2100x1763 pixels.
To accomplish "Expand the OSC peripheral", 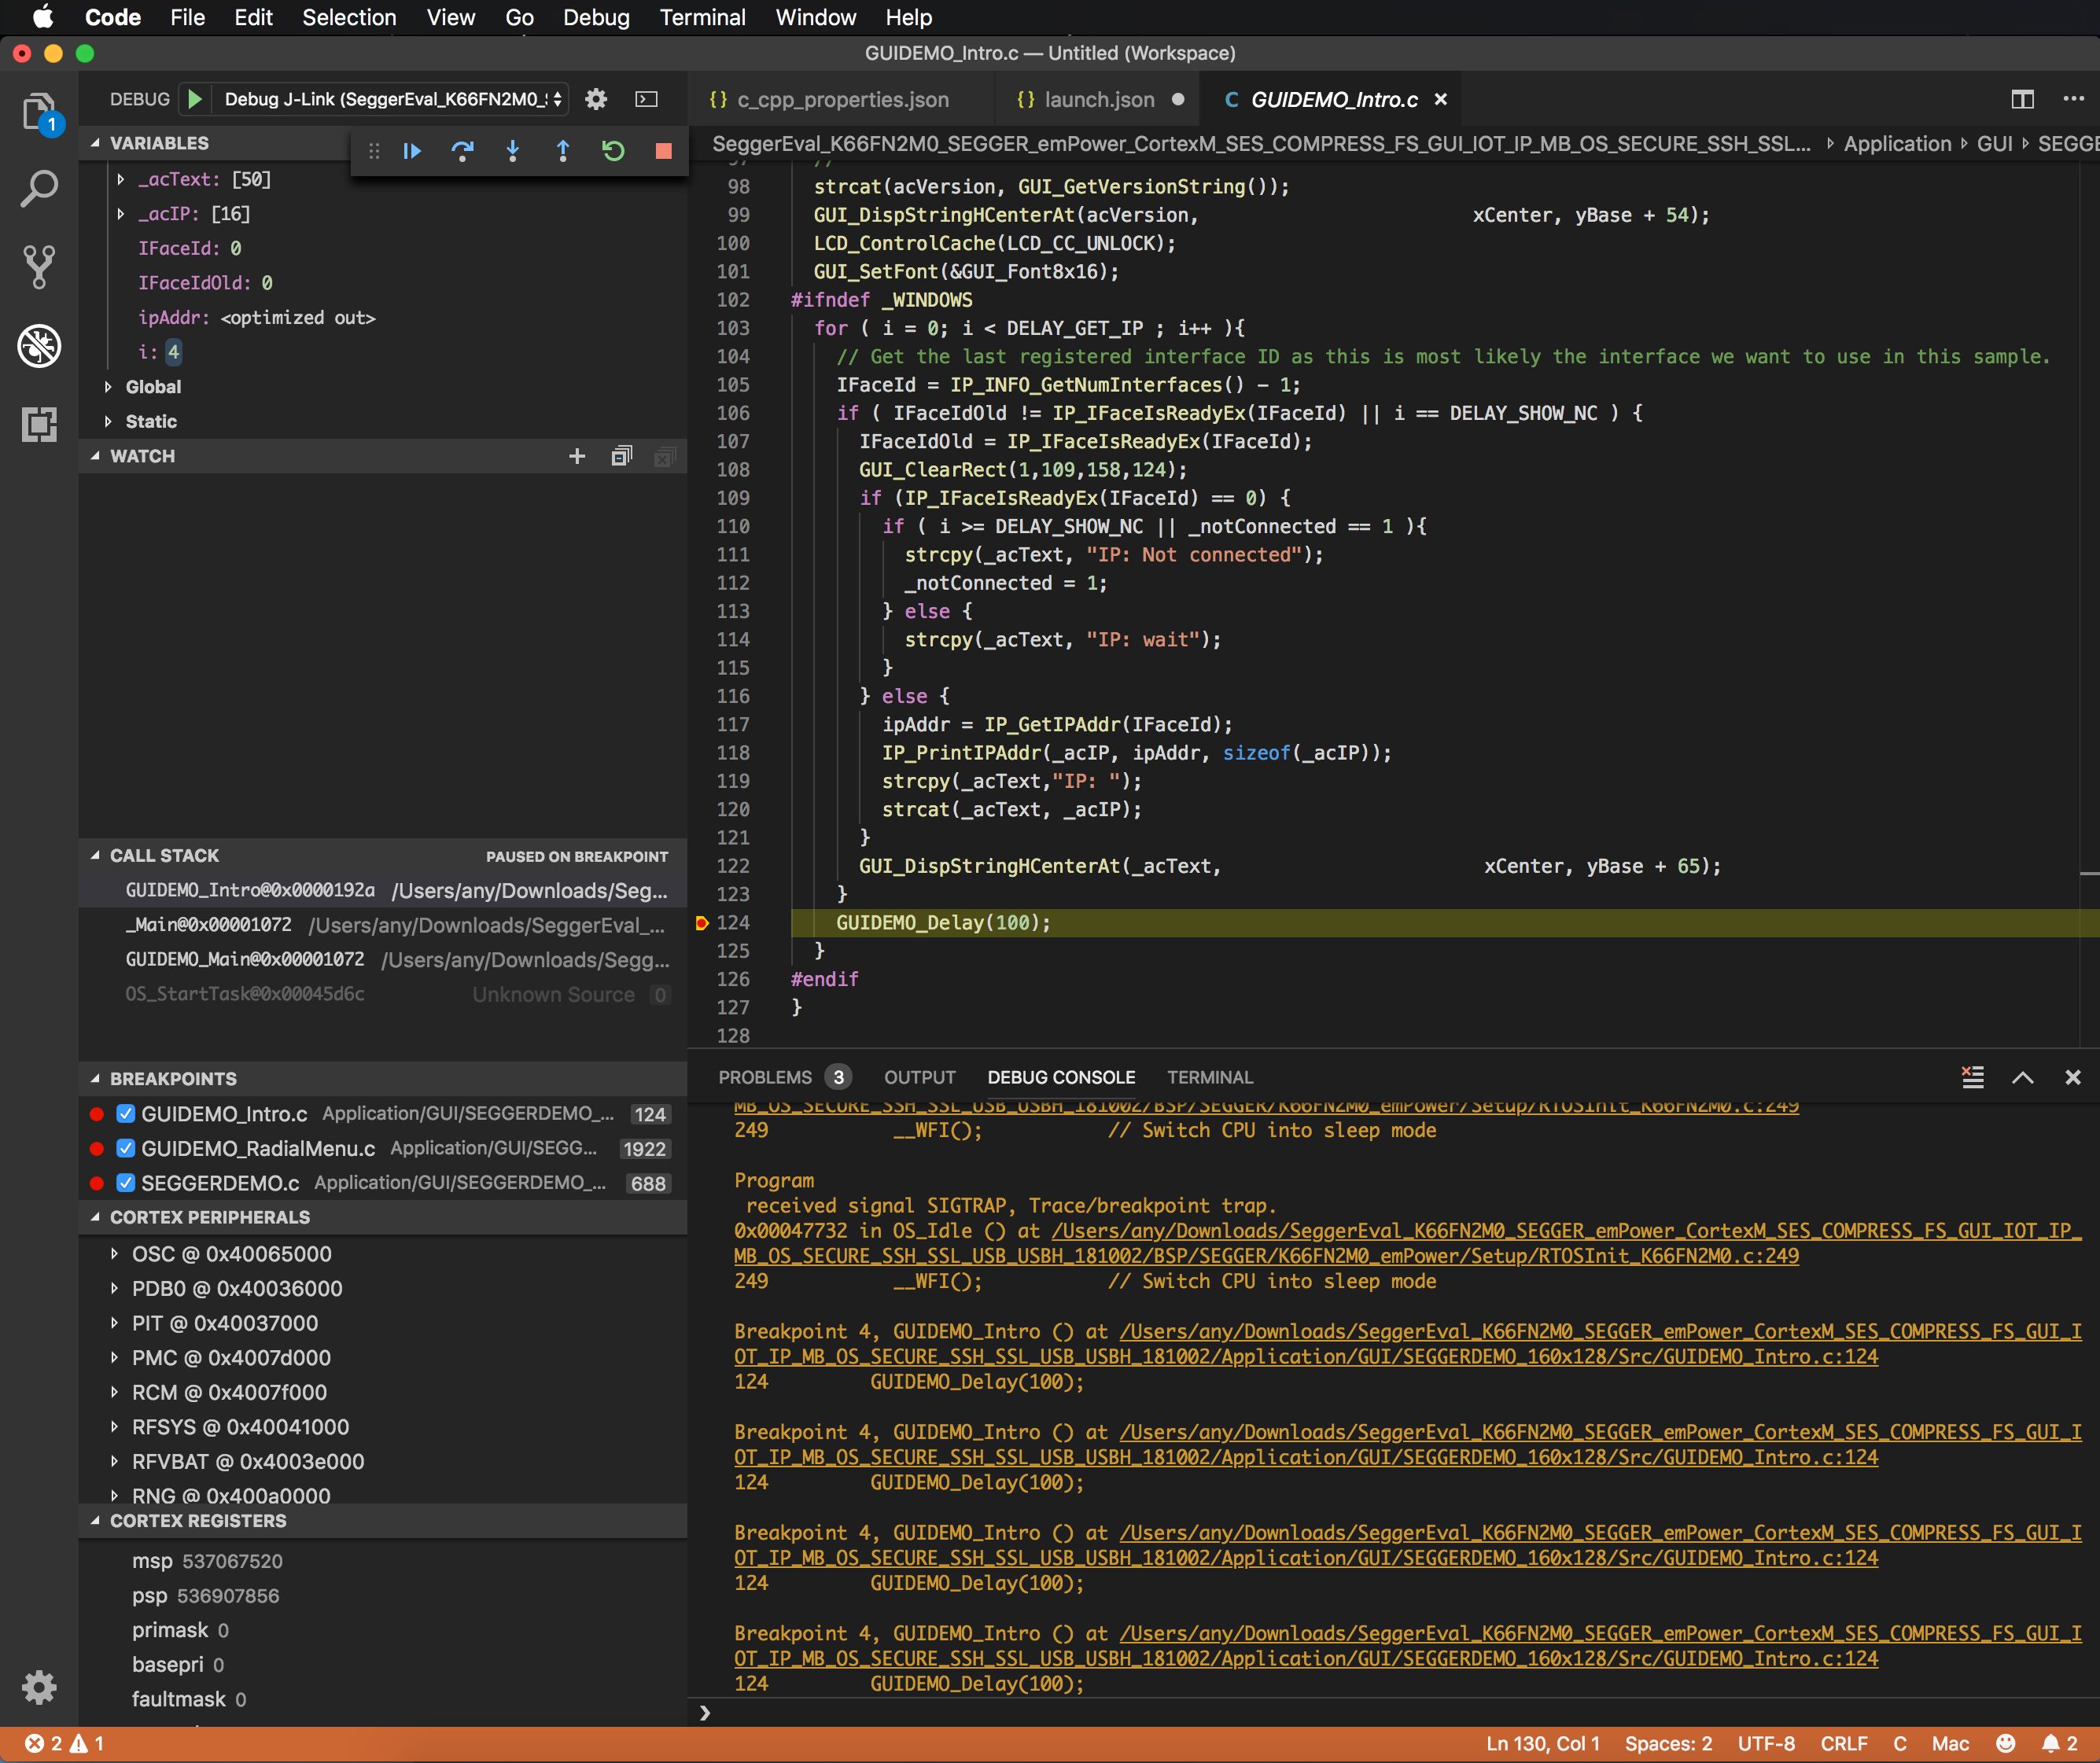I will pos(114,1254).
